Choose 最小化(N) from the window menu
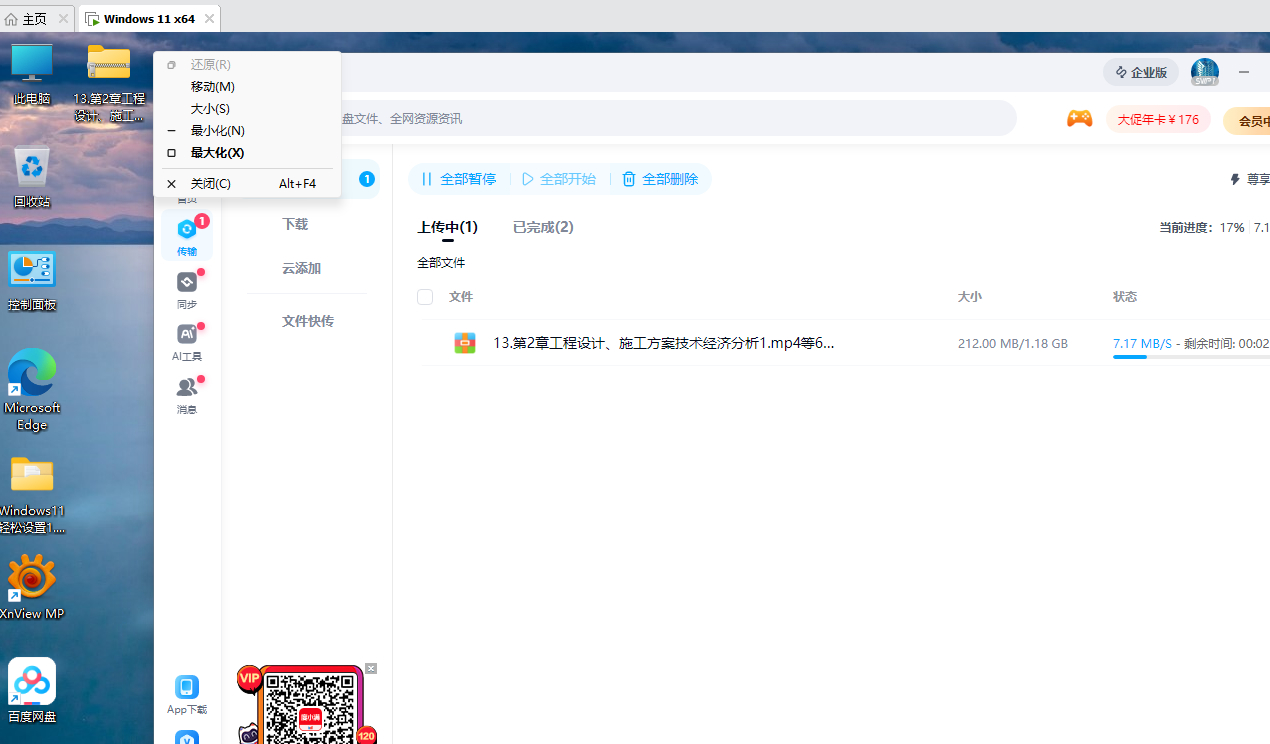 pos(218,130)
